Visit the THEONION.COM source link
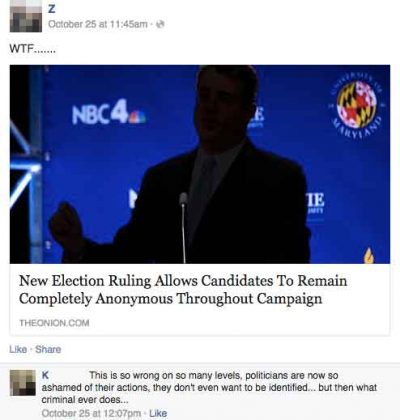Viewport: 400px width, 420px height. (54, 323)
